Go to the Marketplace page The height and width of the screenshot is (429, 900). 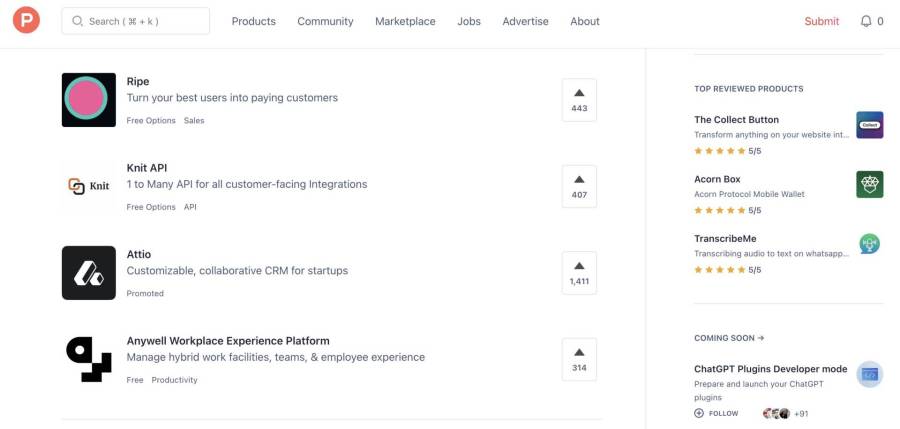[x=405, y=21]
